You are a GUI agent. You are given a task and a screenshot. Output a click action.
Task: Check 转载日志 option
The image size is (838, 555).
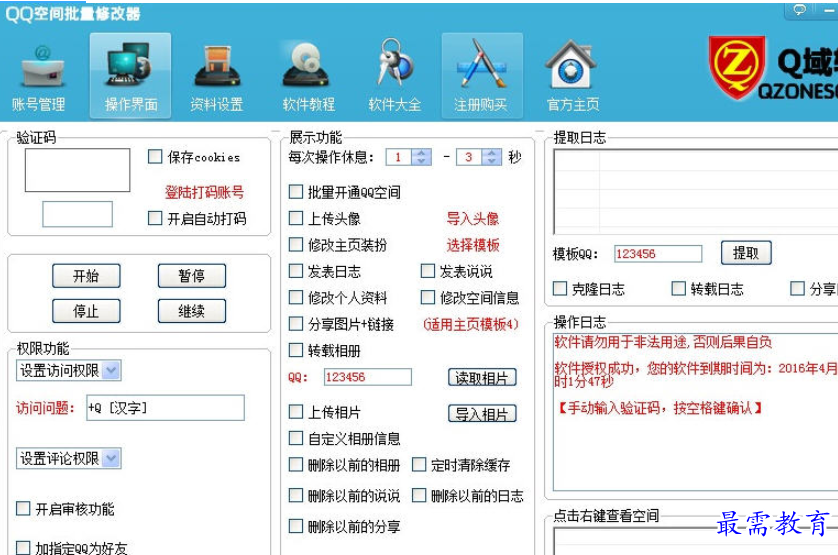[678, 288]
